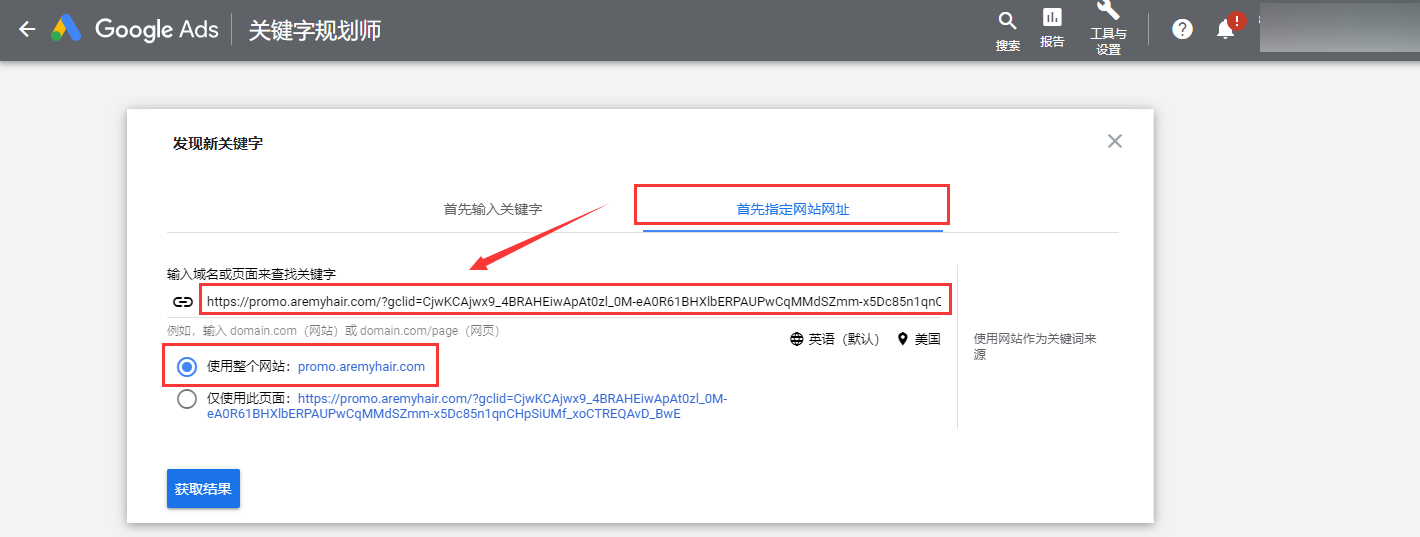Click the location pin icon

point(903,339)
